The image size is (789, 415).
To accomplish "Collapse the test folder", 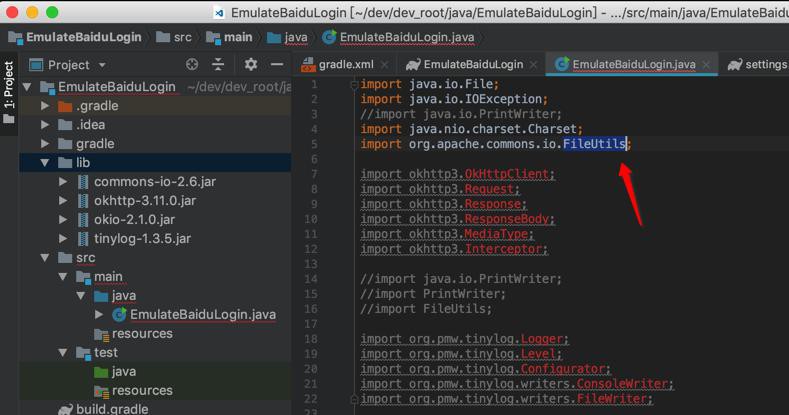I will (x=63, y=353).
